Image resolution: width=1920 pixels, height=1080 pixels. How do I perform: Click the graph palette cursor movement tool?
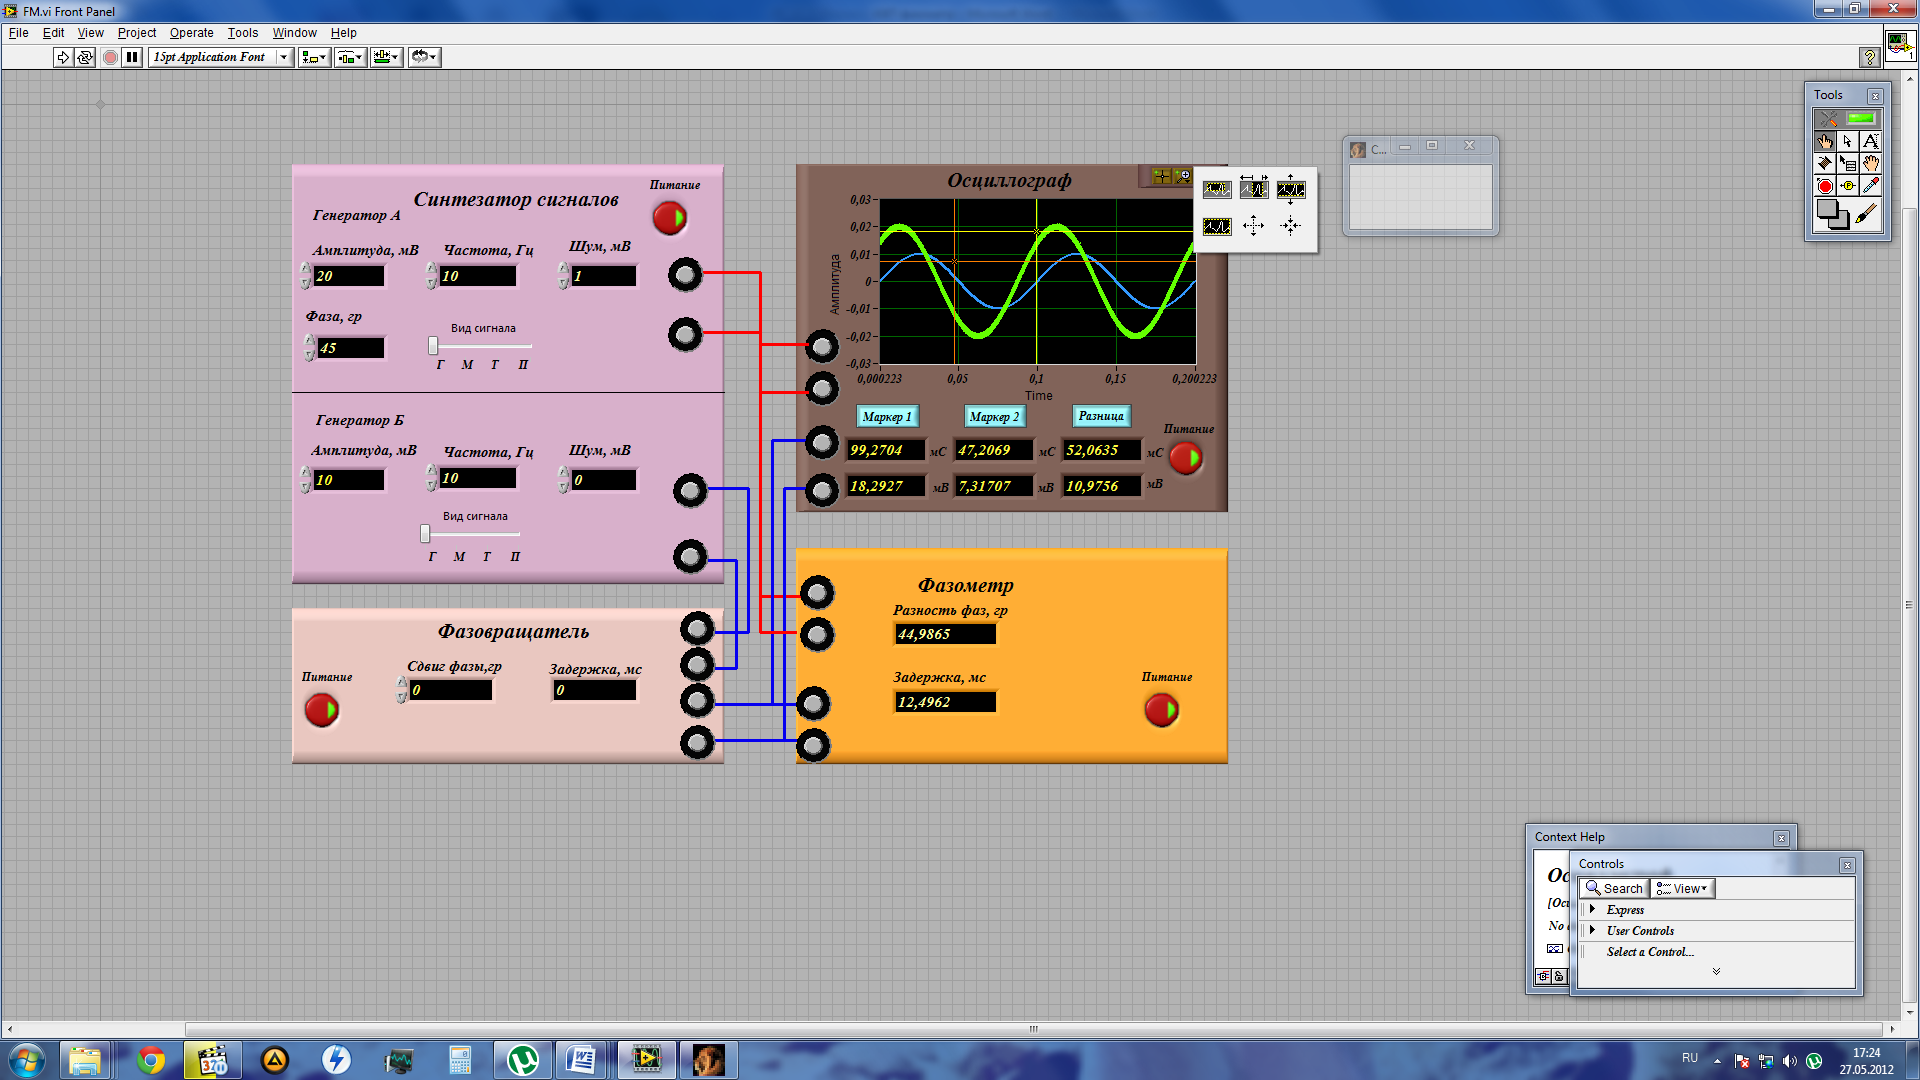pos(1161,176)
